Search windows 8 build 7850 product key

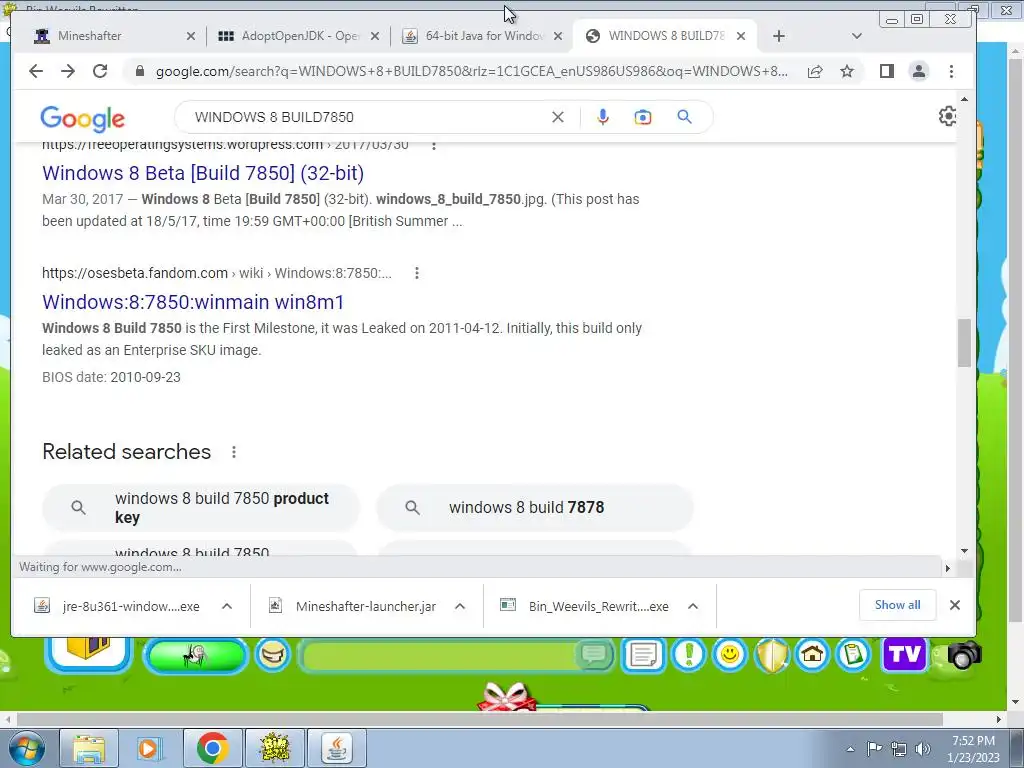click(x=201, y=507)
